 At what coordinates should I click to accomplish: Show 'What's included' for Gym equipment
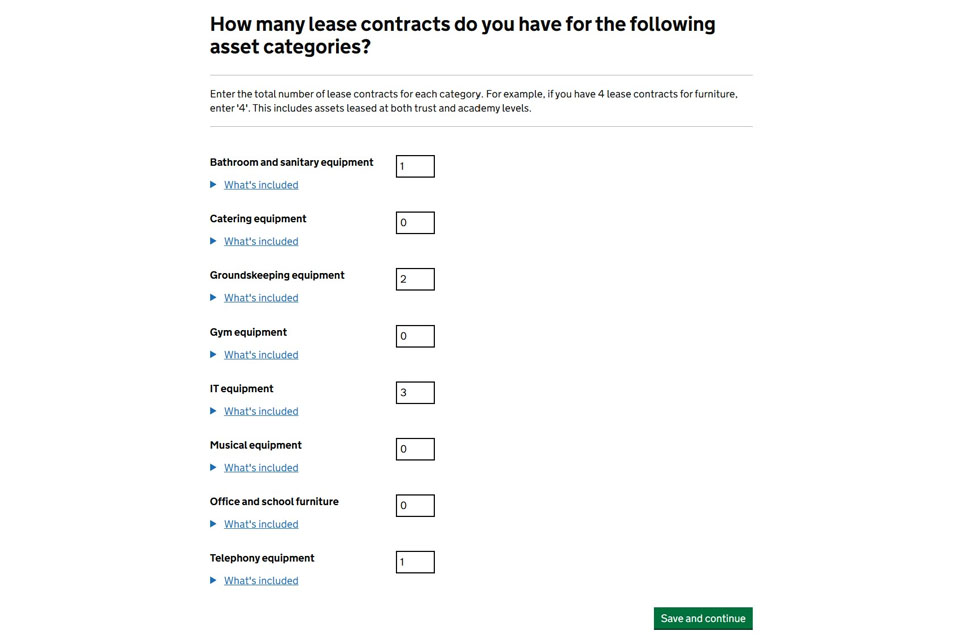(261, 355)
